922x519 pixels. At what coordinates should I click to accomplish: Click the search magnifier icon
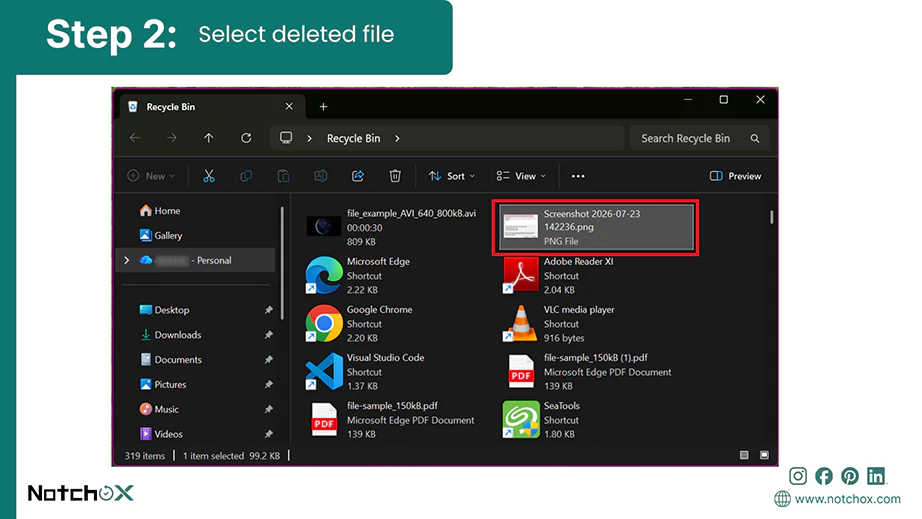point(755,139)
